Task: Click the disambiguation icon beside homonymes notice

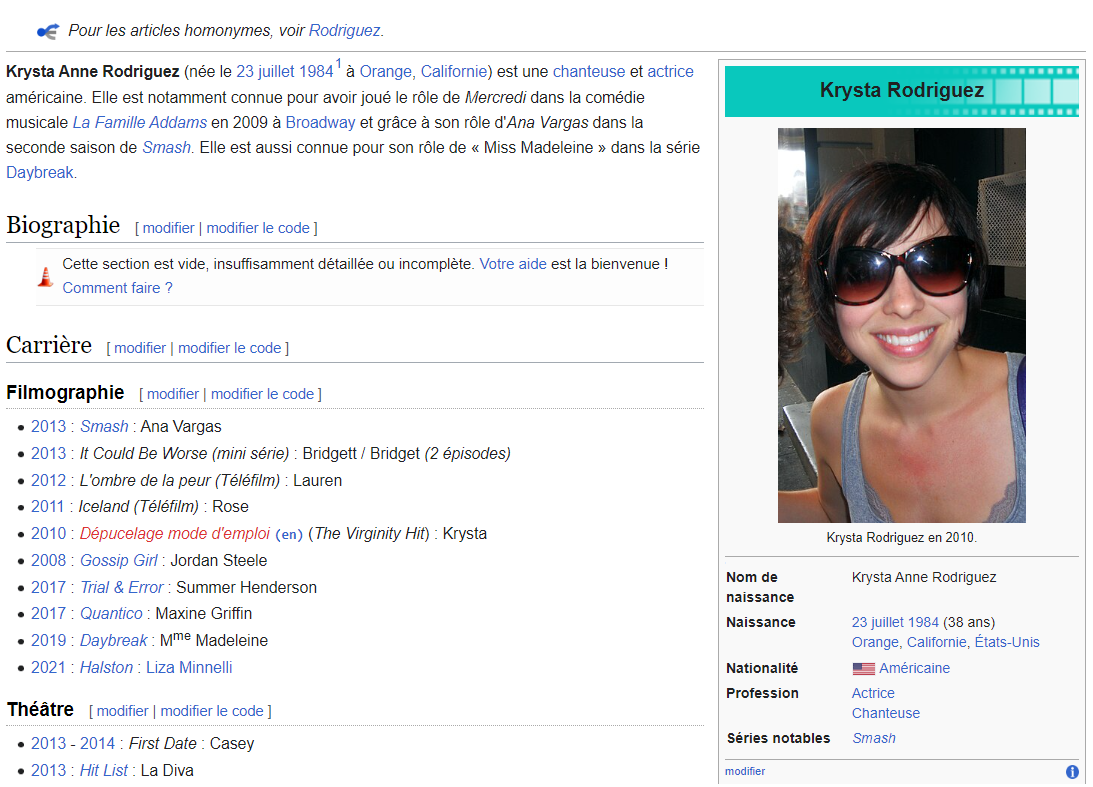Action: (47, 31)
